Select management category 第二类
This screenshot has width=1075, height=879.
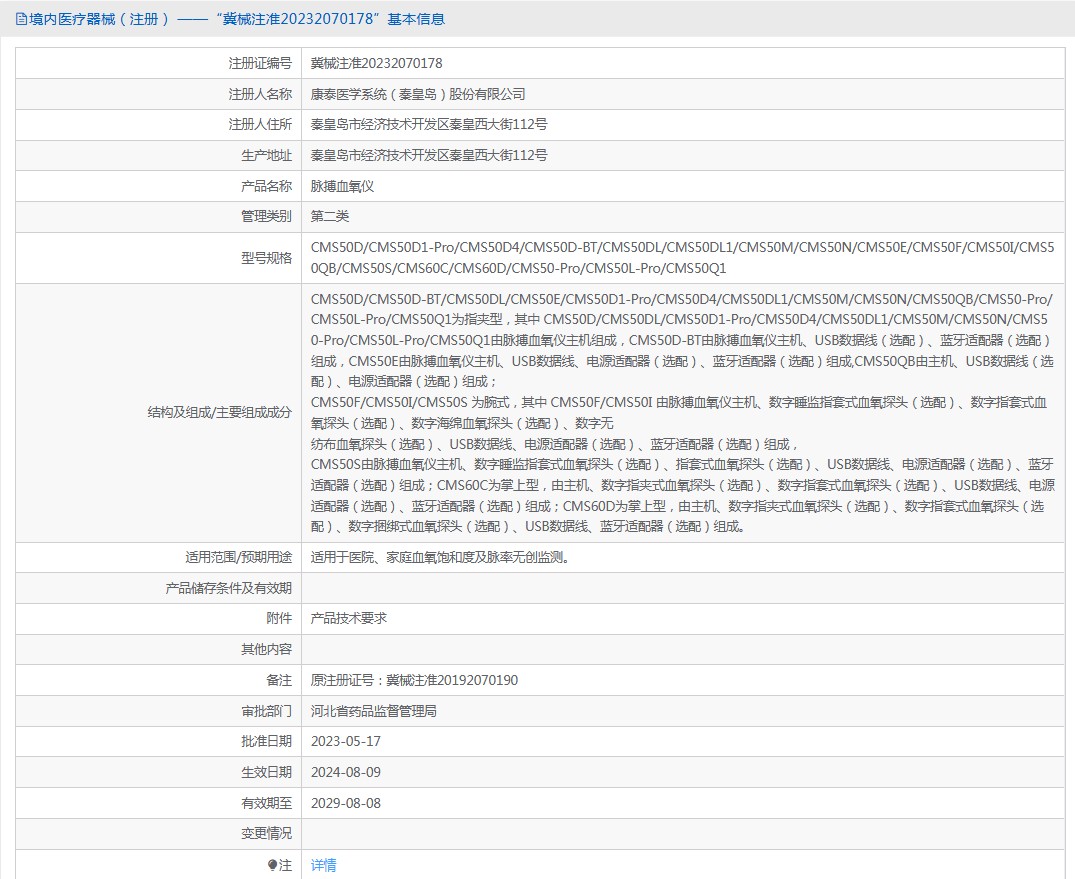coord(330,216)
